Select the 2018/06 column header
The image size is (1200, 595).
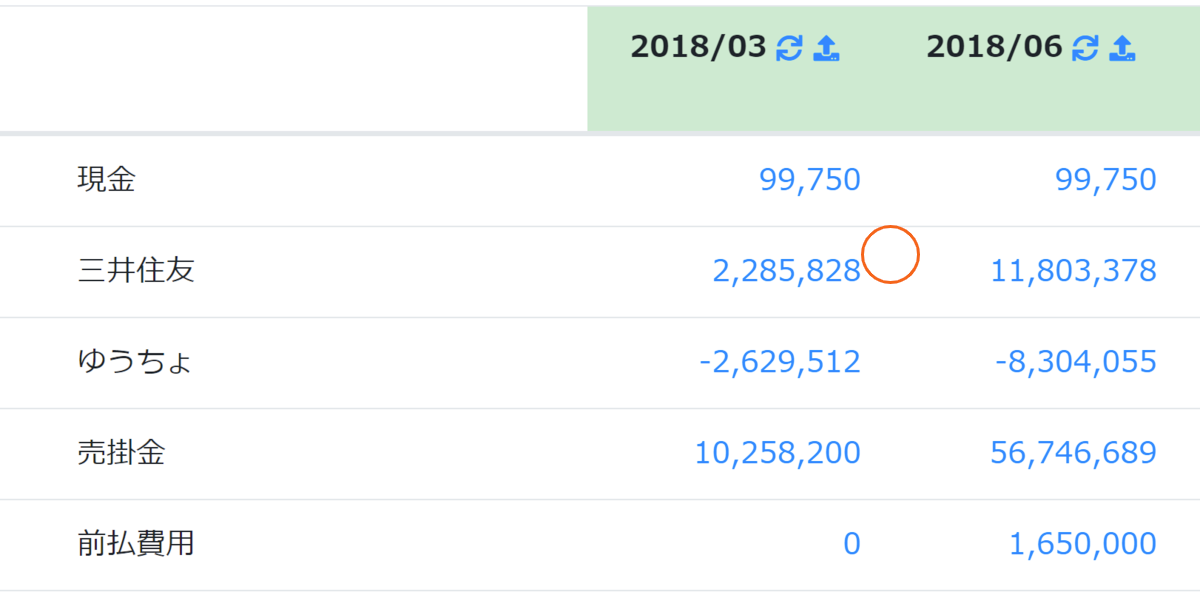[x=994, y=47]
